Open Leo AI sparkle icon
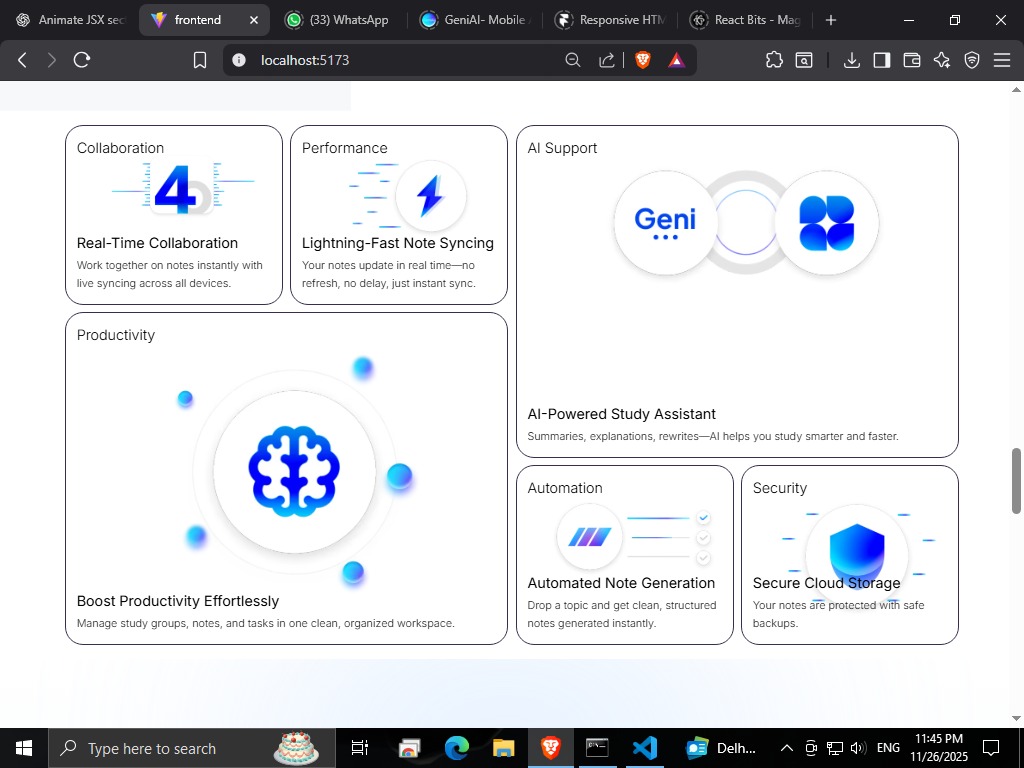 [941, 60]
